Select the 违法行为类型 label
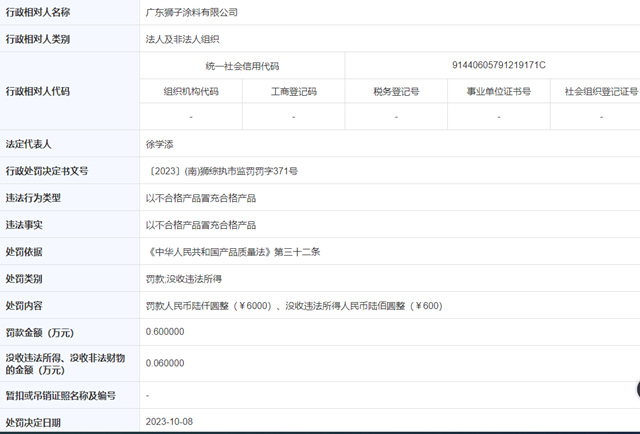The height and width of the screenshot is (434, 640). coord(33,198)
